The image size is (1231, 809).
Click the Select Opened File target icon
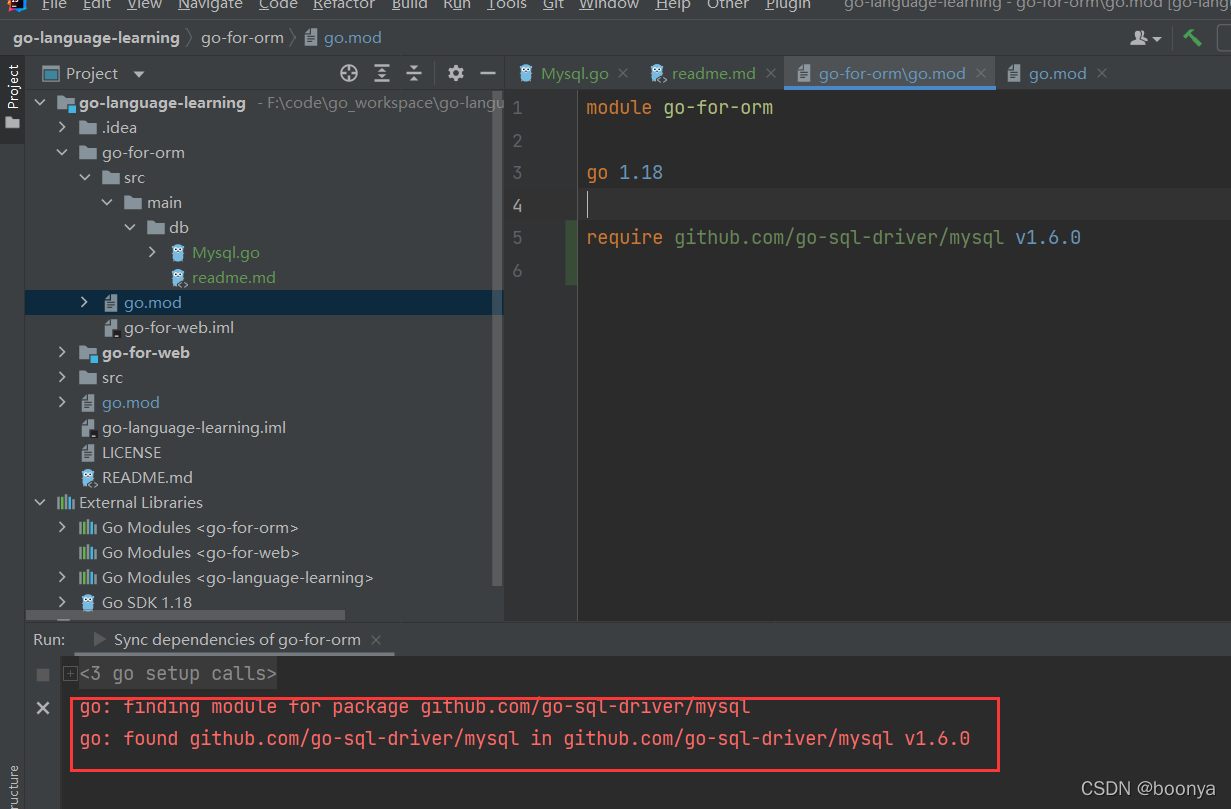pyautogui.click(x=349, y=73)
